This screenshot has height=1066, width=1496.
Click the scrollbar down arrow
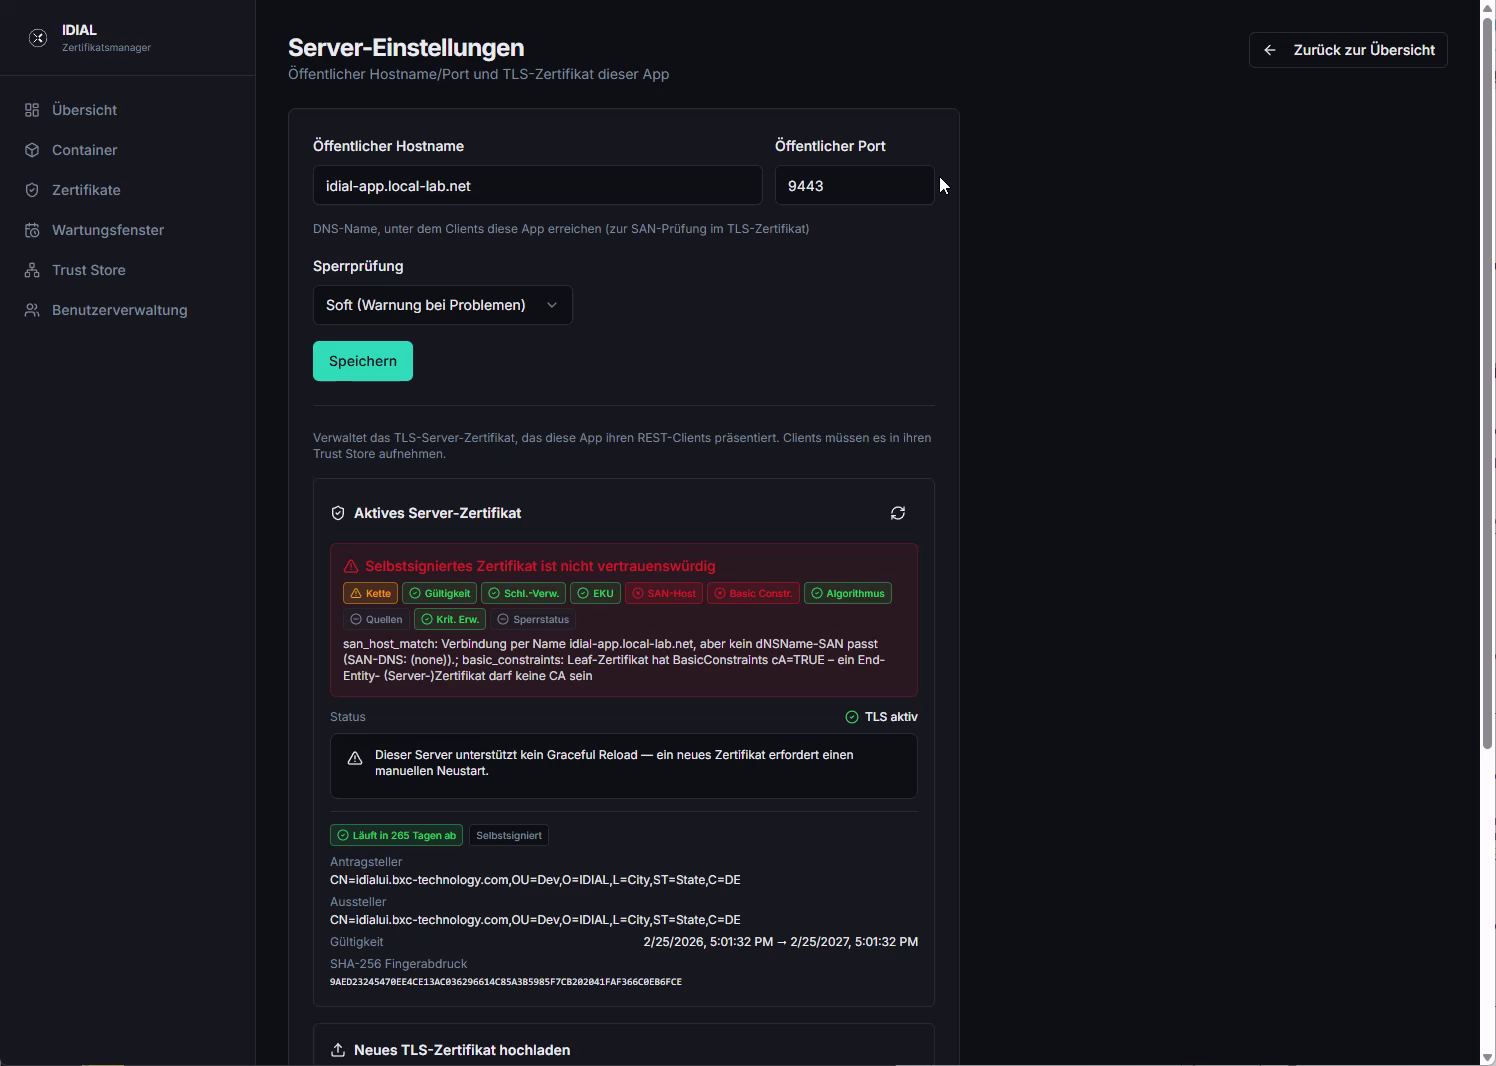coord(1487,1057)
